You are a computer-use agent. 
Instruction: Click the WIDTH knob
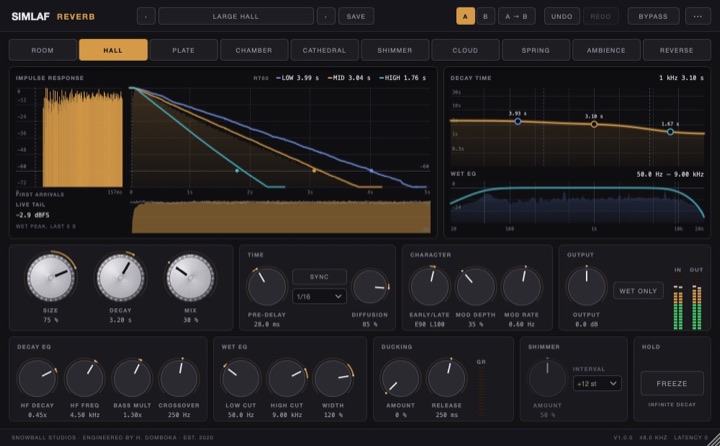click(x=333, y=378)
